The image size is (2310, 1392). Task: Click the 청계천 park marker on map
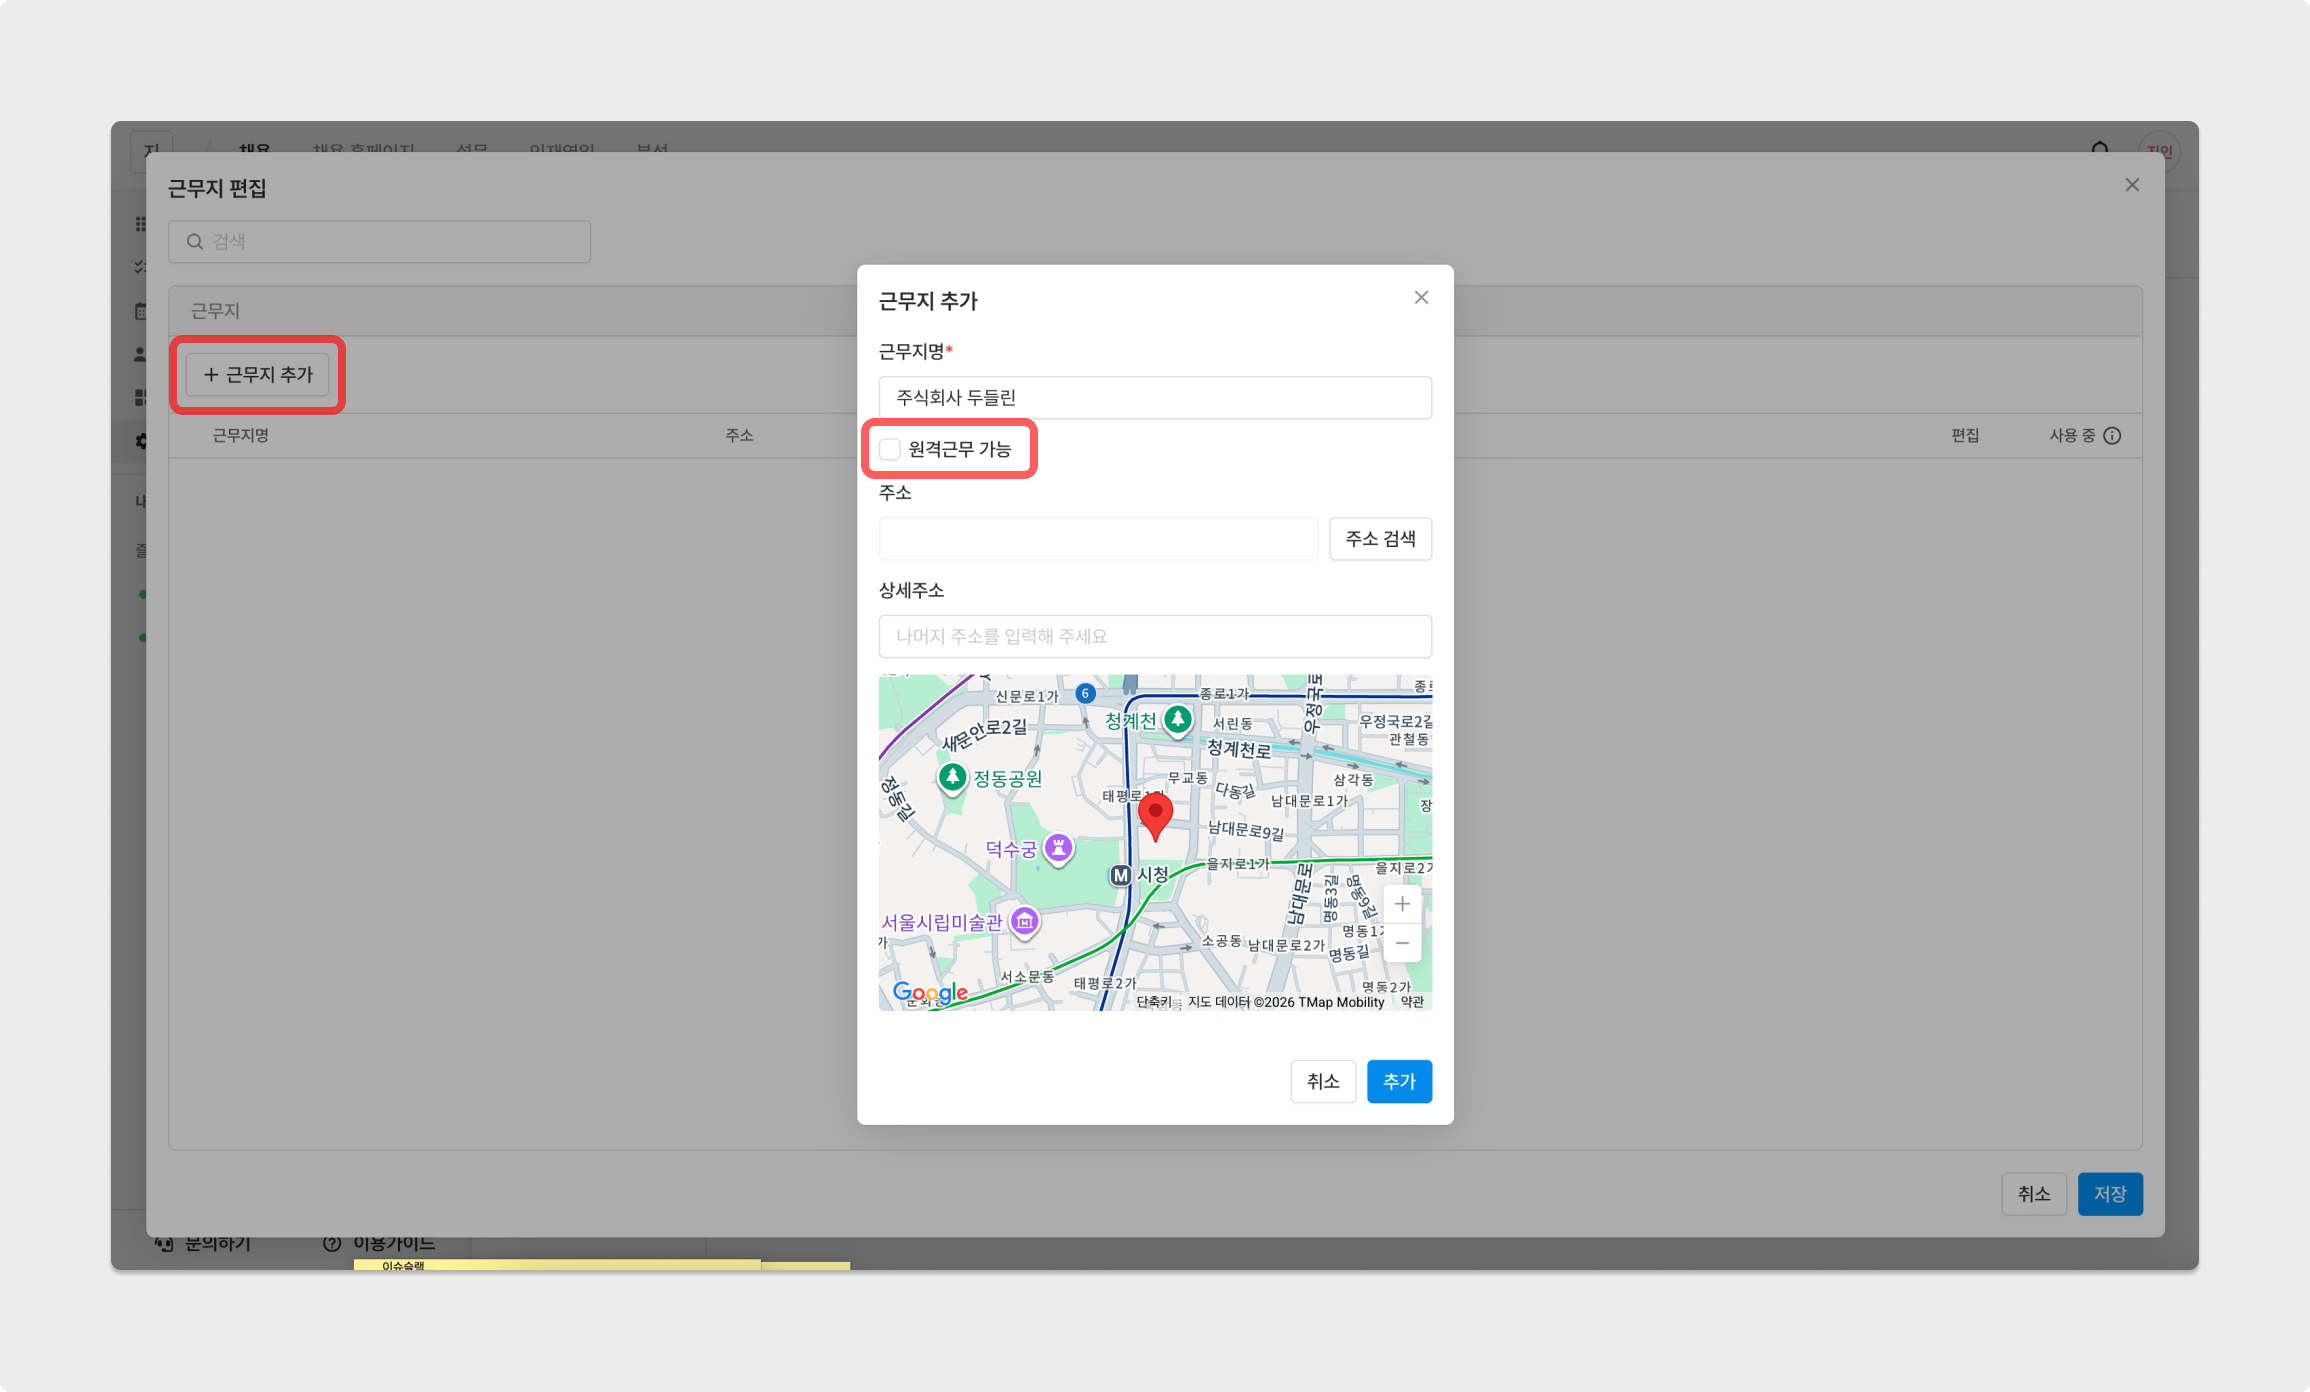(1178, 718)
